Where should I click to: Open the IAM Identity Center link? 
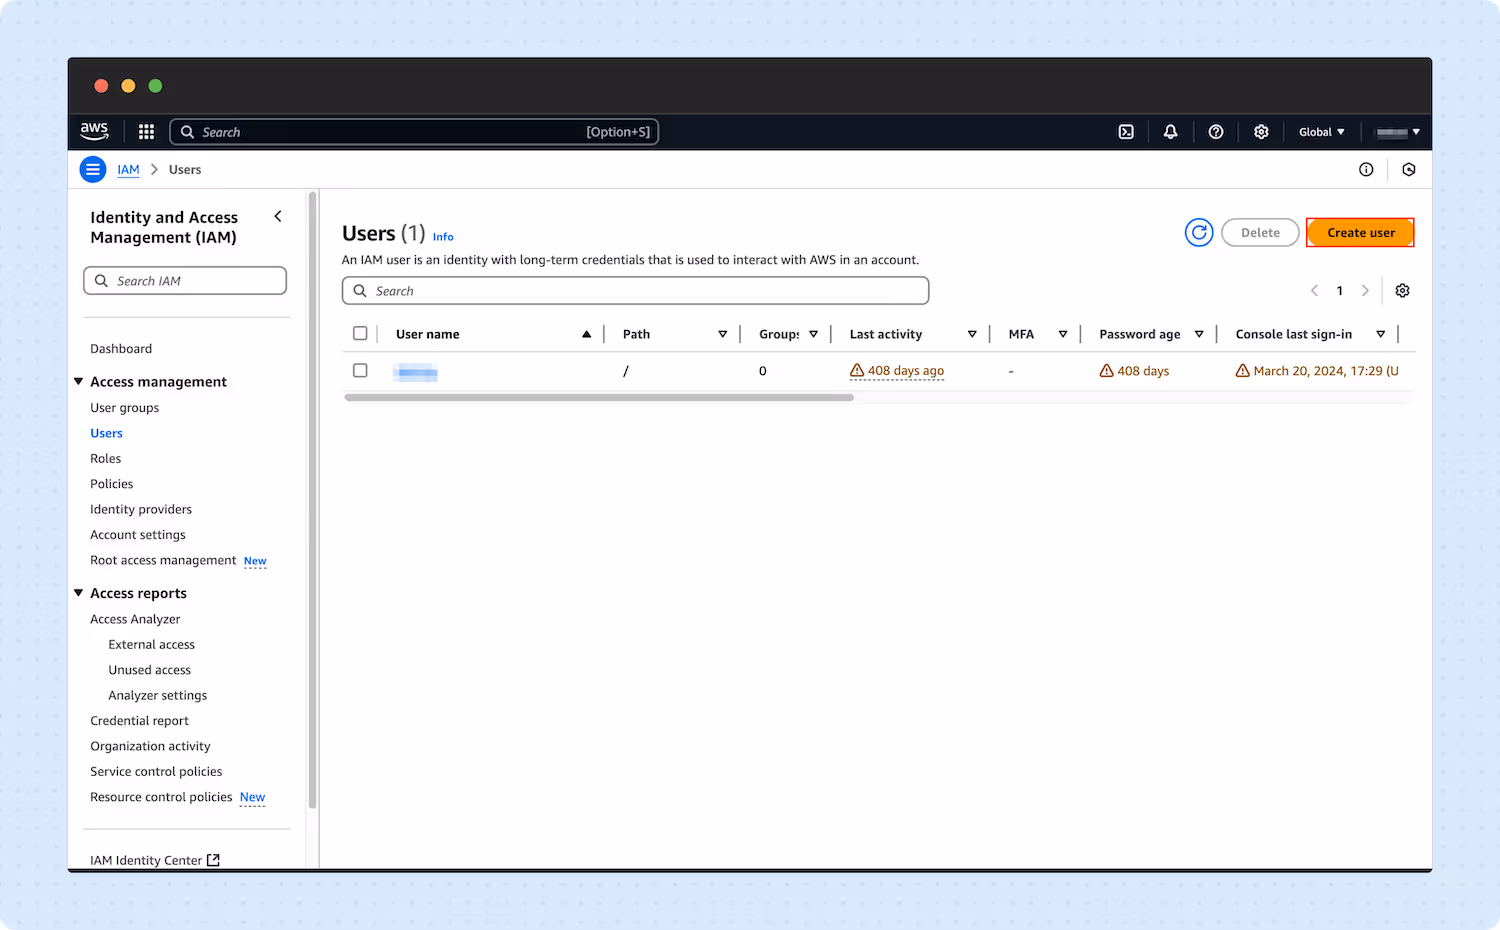point(146,859)
